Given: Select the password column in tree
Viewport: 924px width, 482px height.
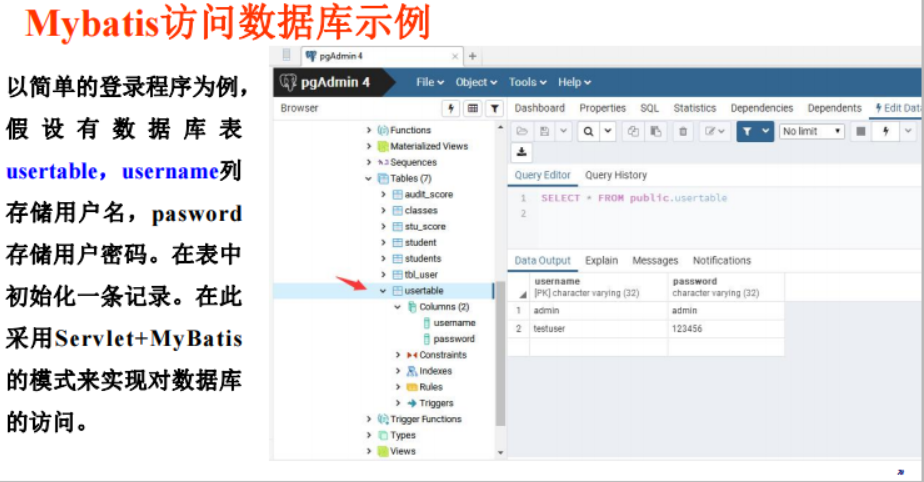Looking at the screenshot, I should [453, 339].
